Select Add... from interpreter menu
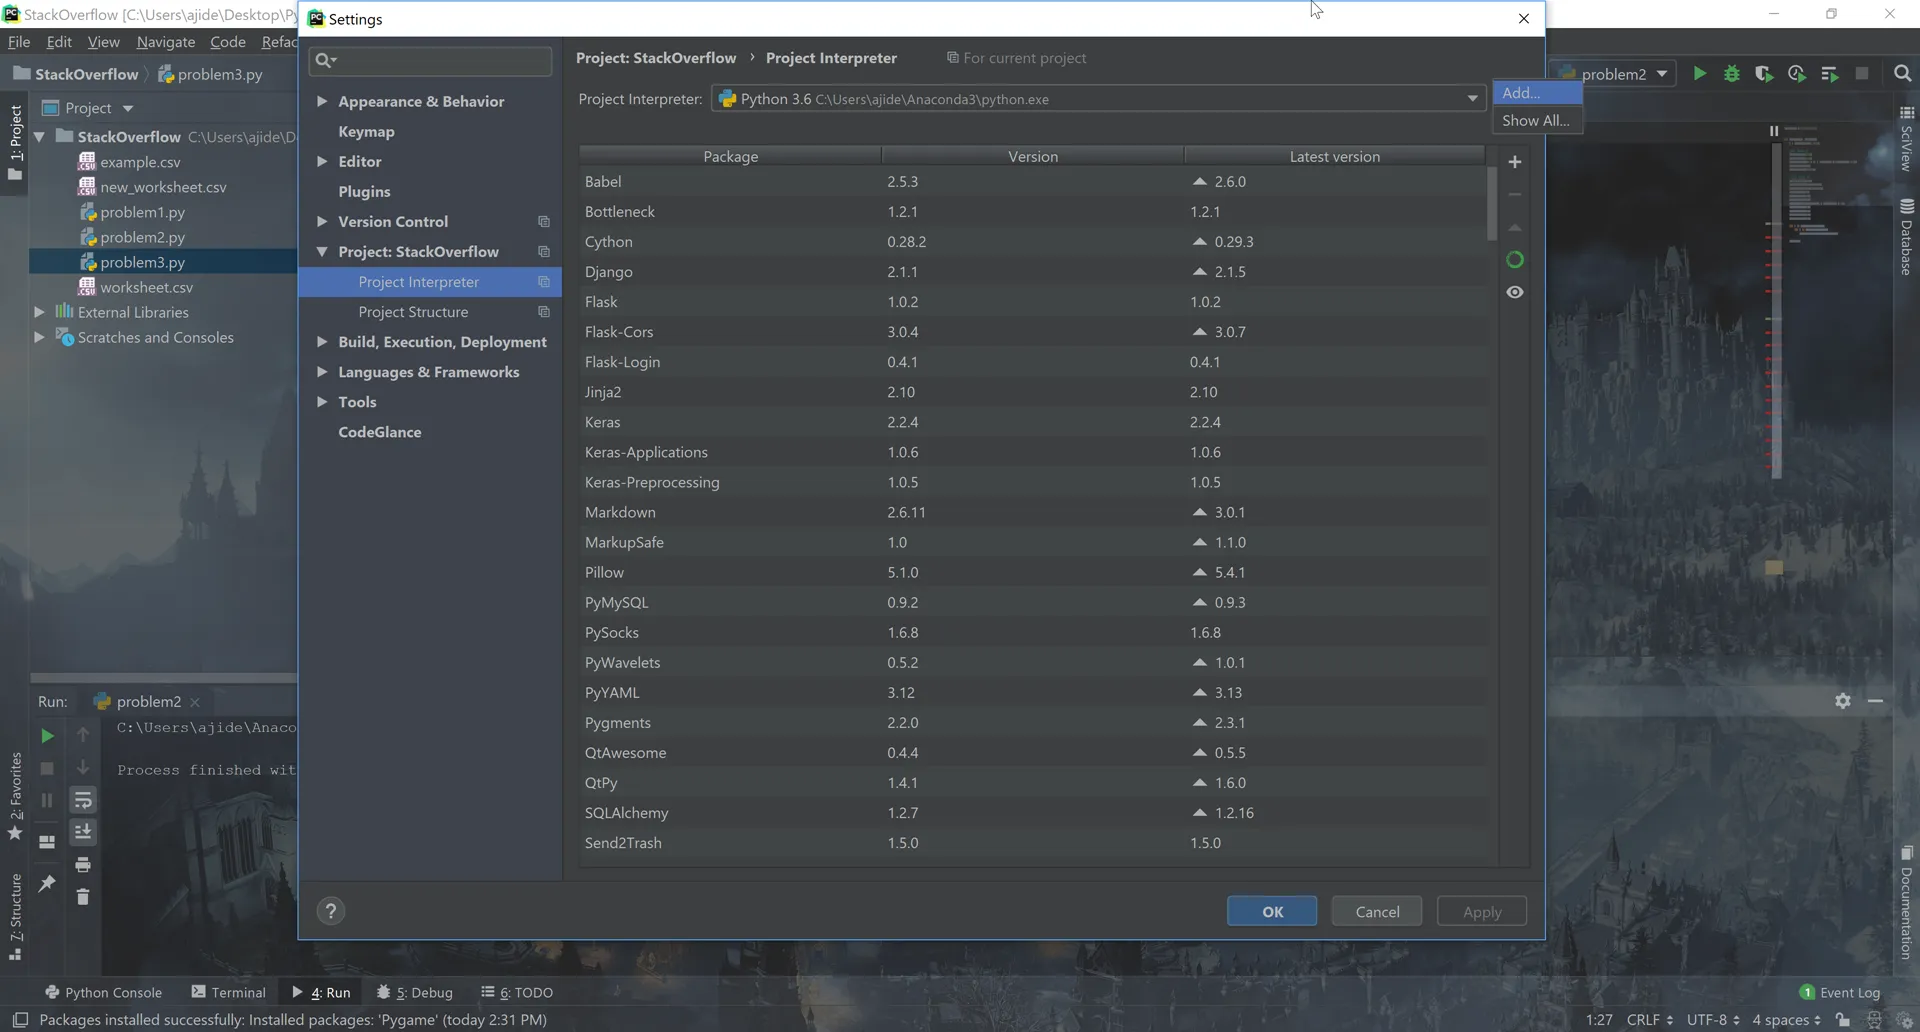The image size is (1920, 1032). (x=1537, y=93)
